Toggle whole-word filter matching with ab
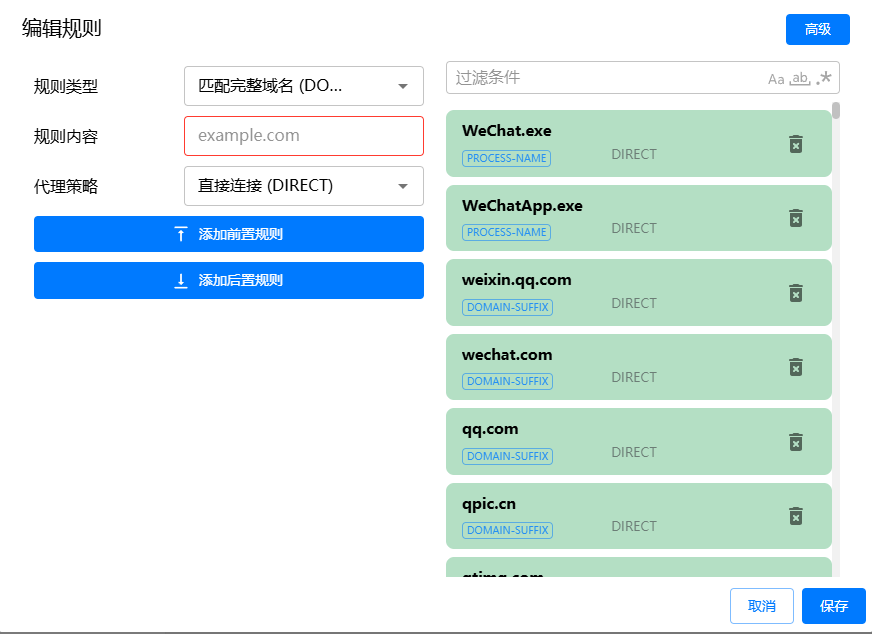This screenshot has width=872, height=634. click(802, 78)
